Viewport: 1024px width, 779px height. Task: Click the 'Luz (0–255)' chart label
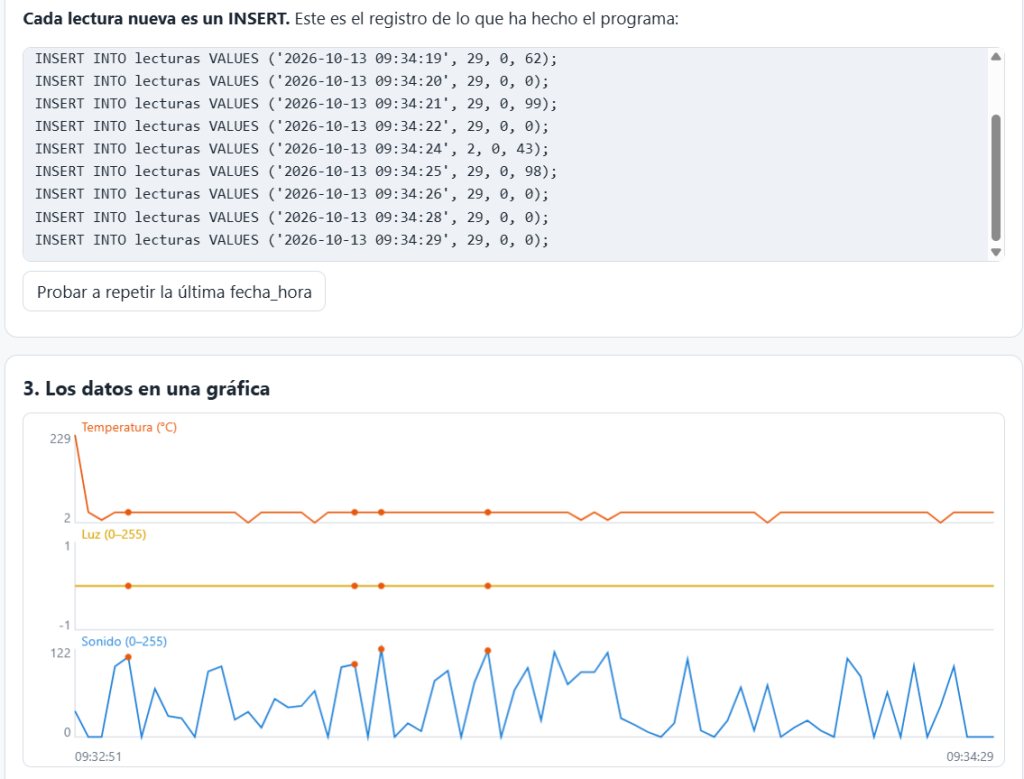pos(114,534)
